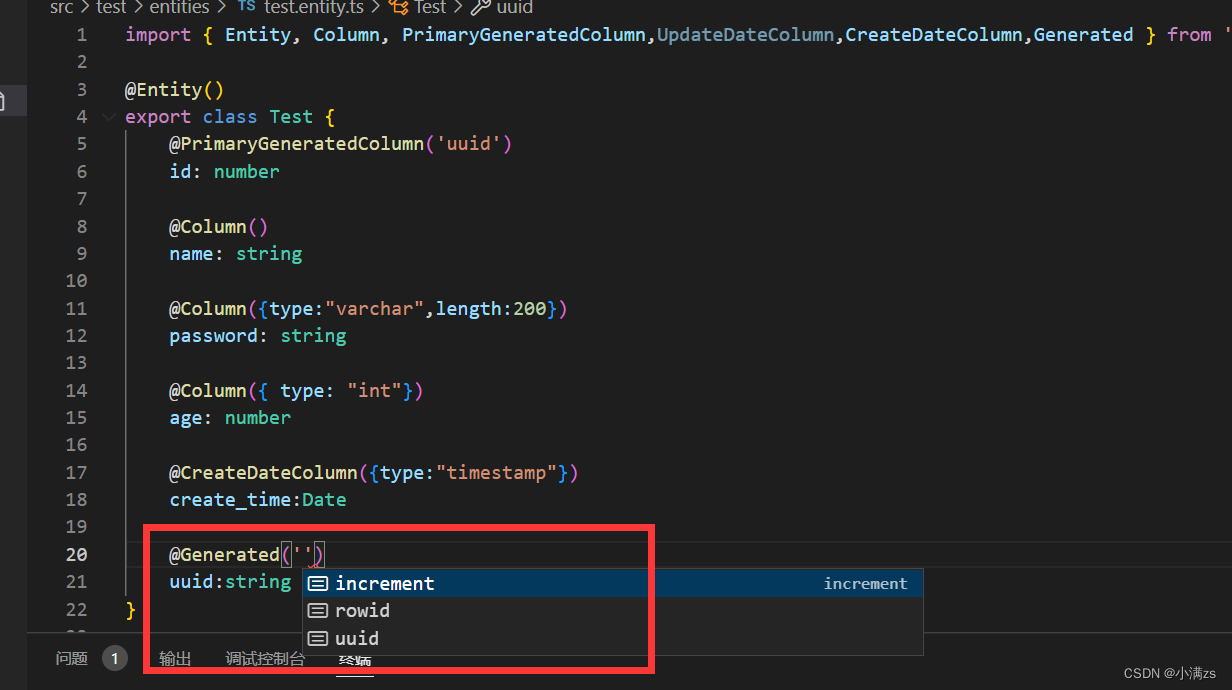The image size is (1232, 690).
Task: Click line number 20 in the gutter
Action: click(76, 555)
